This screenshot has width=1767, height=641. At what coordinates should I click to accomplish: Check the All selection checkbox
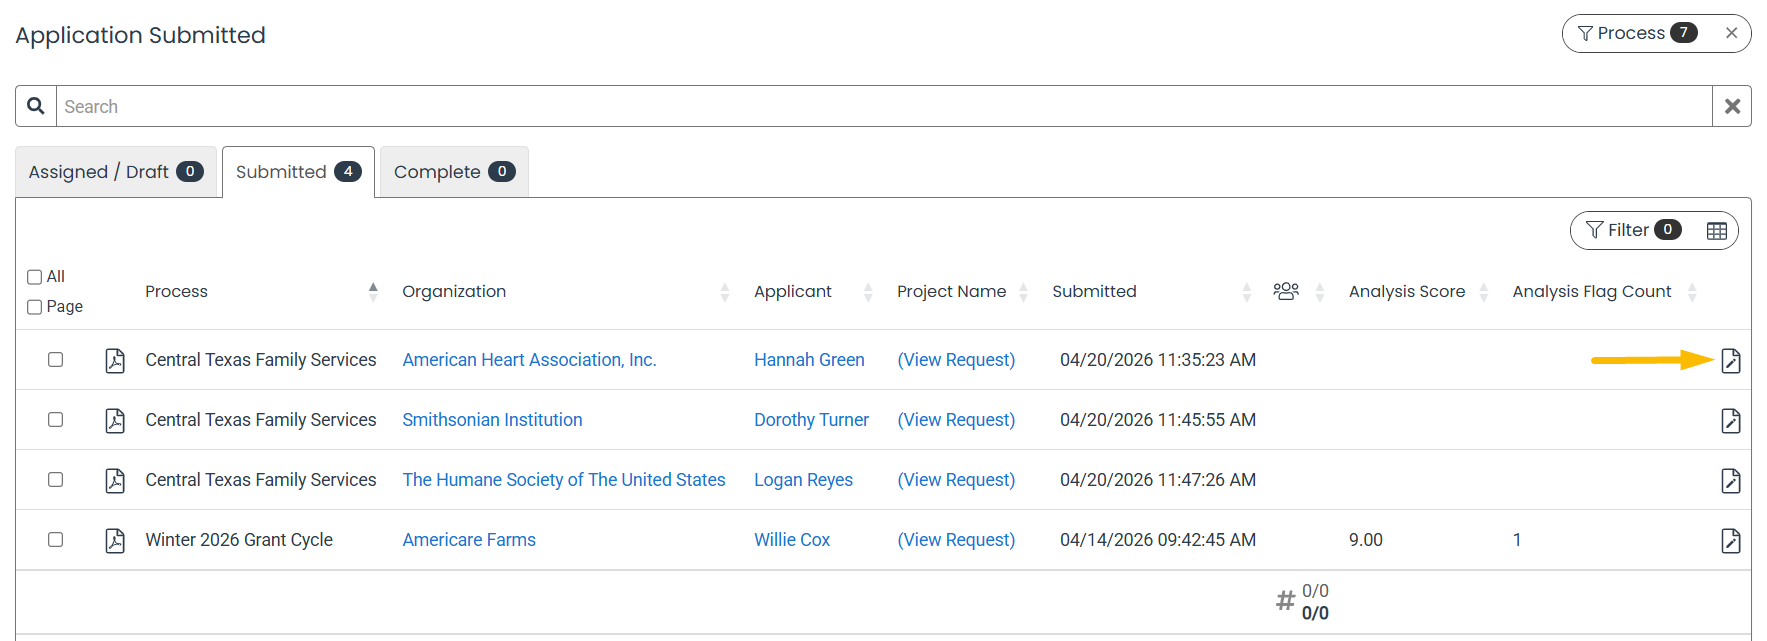click(x=35, y=277)
